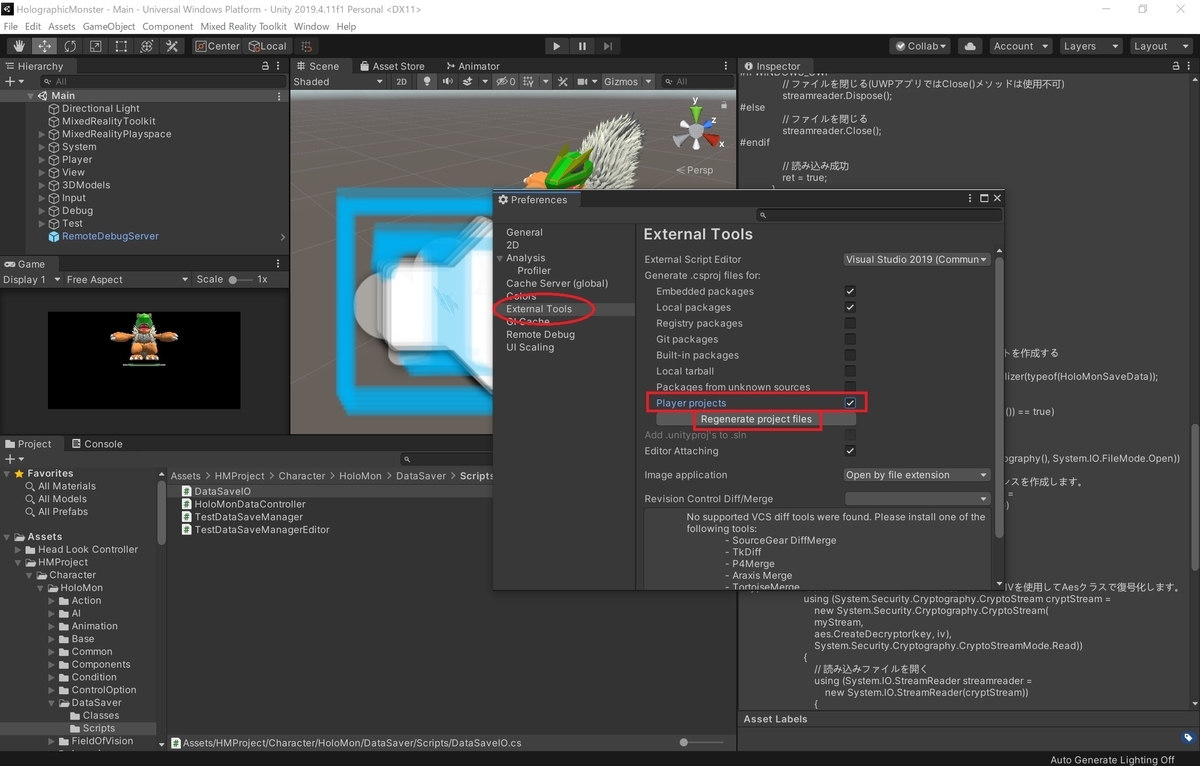The image size is (1200, 766).
Task: Open External Script Editor dropdown
Action: [917, 259]
